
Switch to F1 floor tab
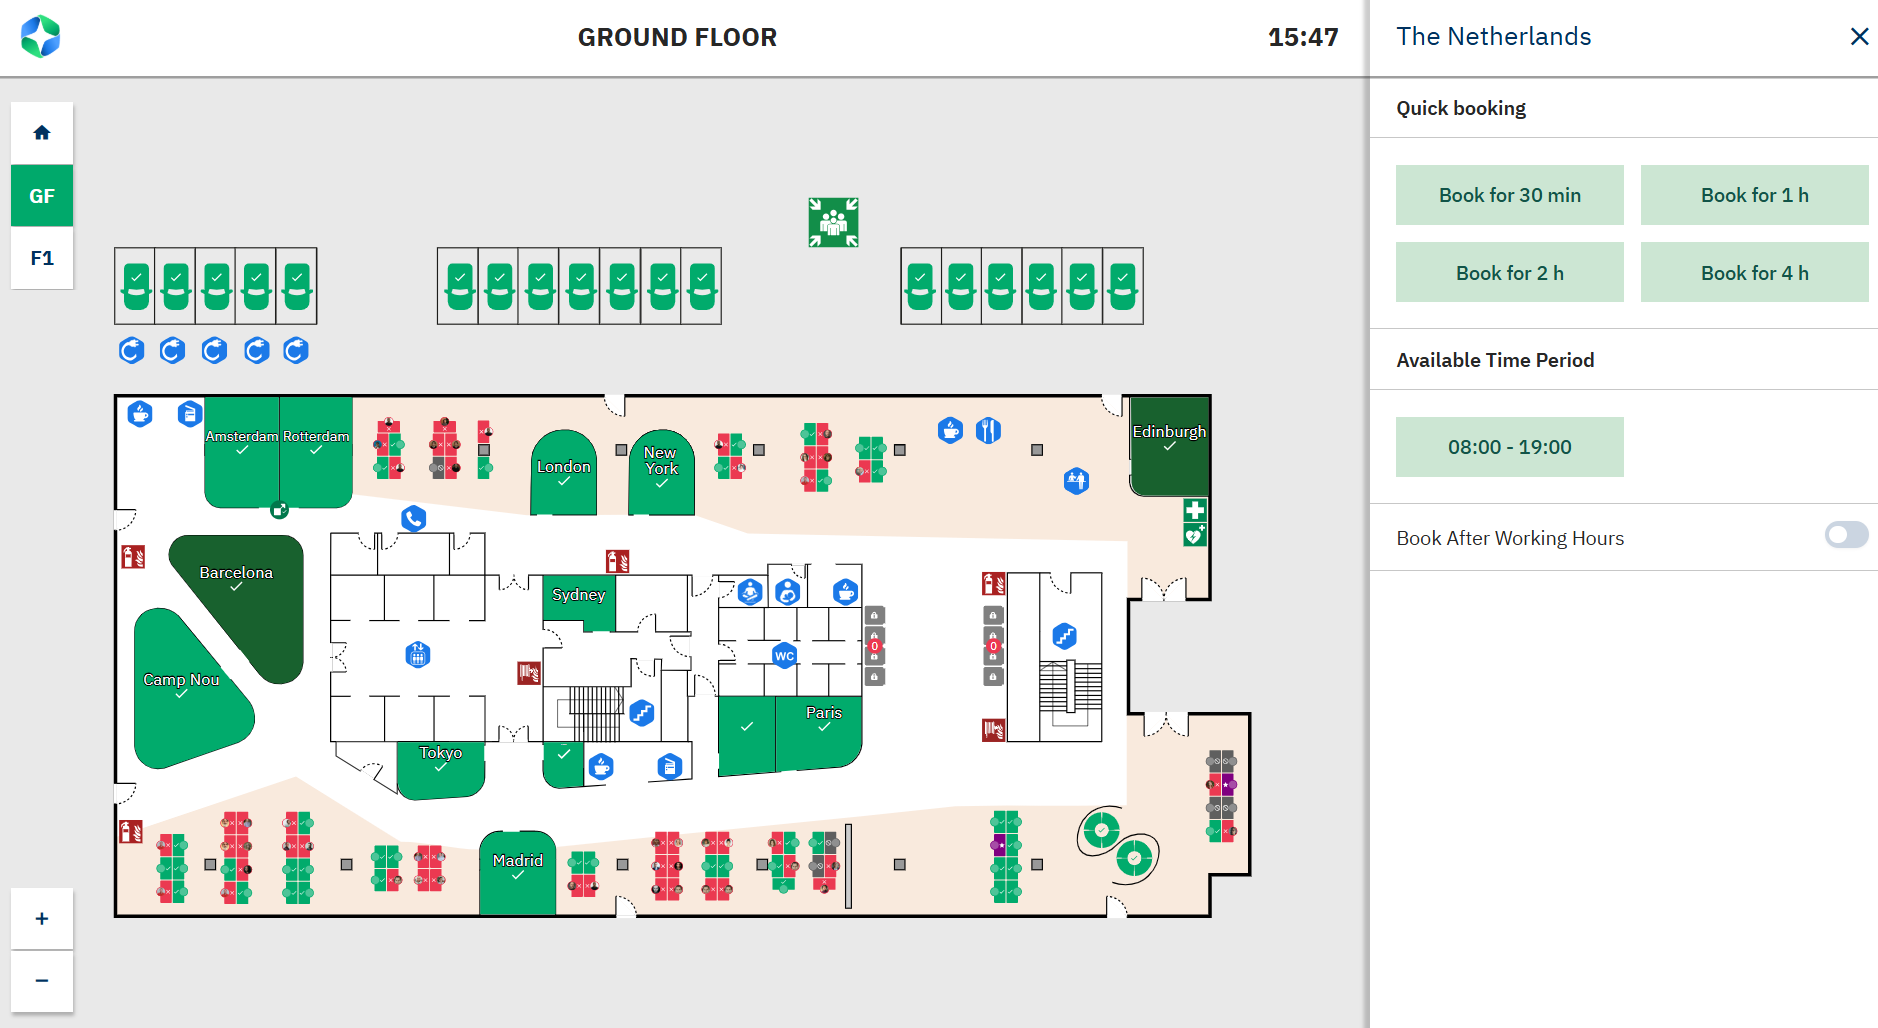pyautogui.click(x=42, y=258)
